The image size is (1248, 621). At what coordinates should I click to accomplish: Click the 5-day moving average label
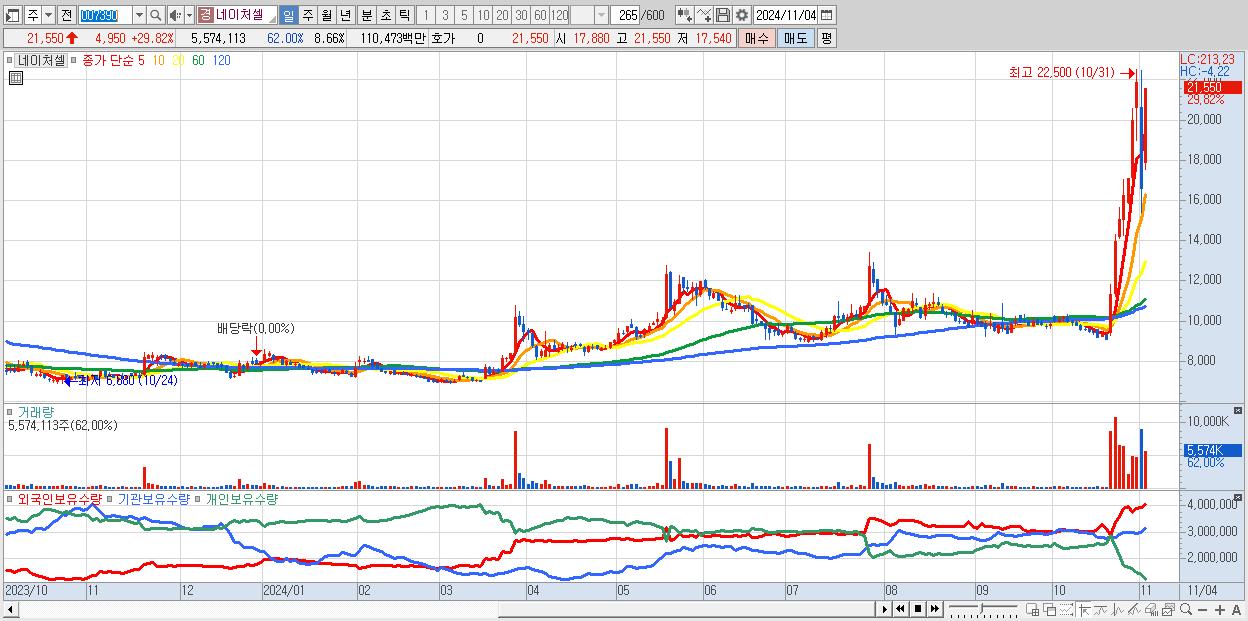[141, 60]
